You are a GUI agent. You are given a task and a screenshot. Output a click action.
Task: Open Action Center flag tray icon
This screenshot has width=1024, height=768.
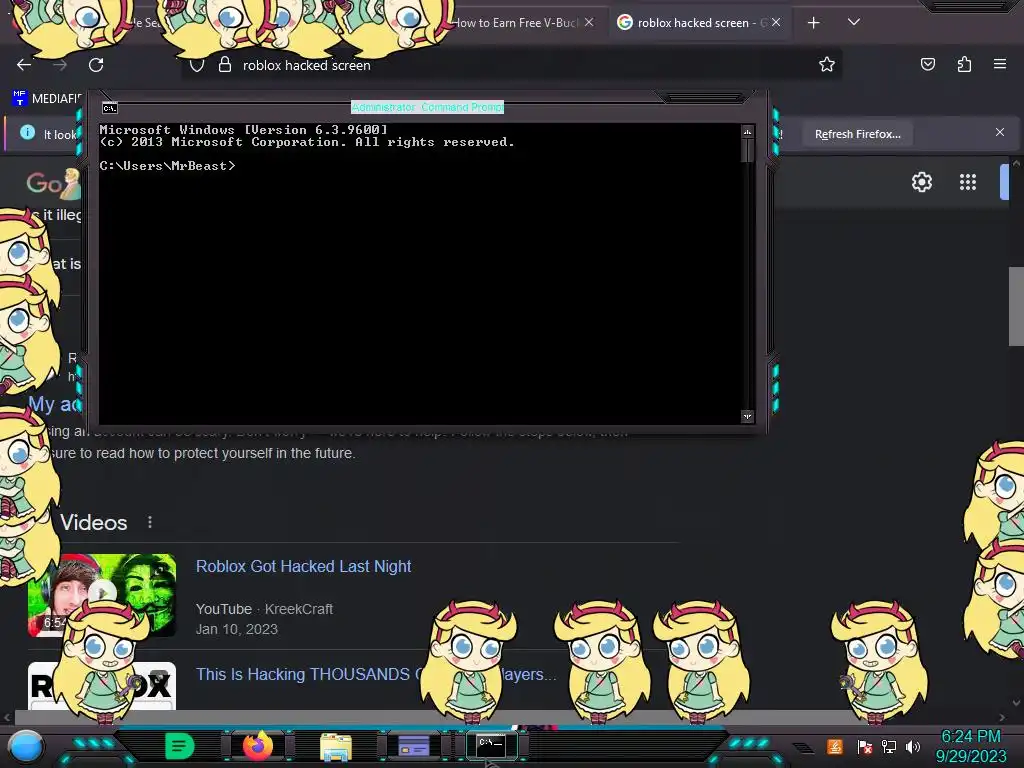(865, 746)
